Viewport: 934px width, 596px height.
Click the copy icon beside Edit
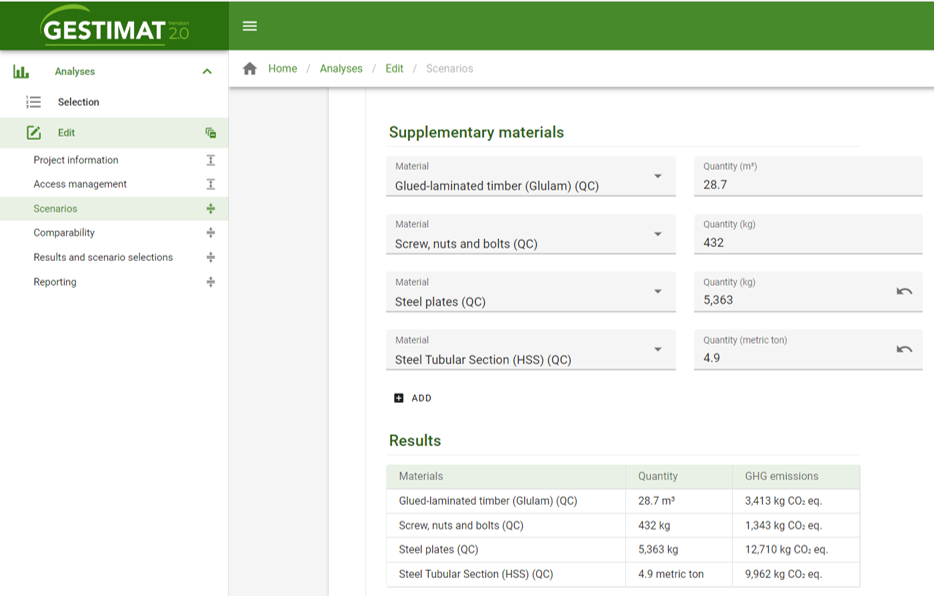pyautogui.click(x=210, y=133)
